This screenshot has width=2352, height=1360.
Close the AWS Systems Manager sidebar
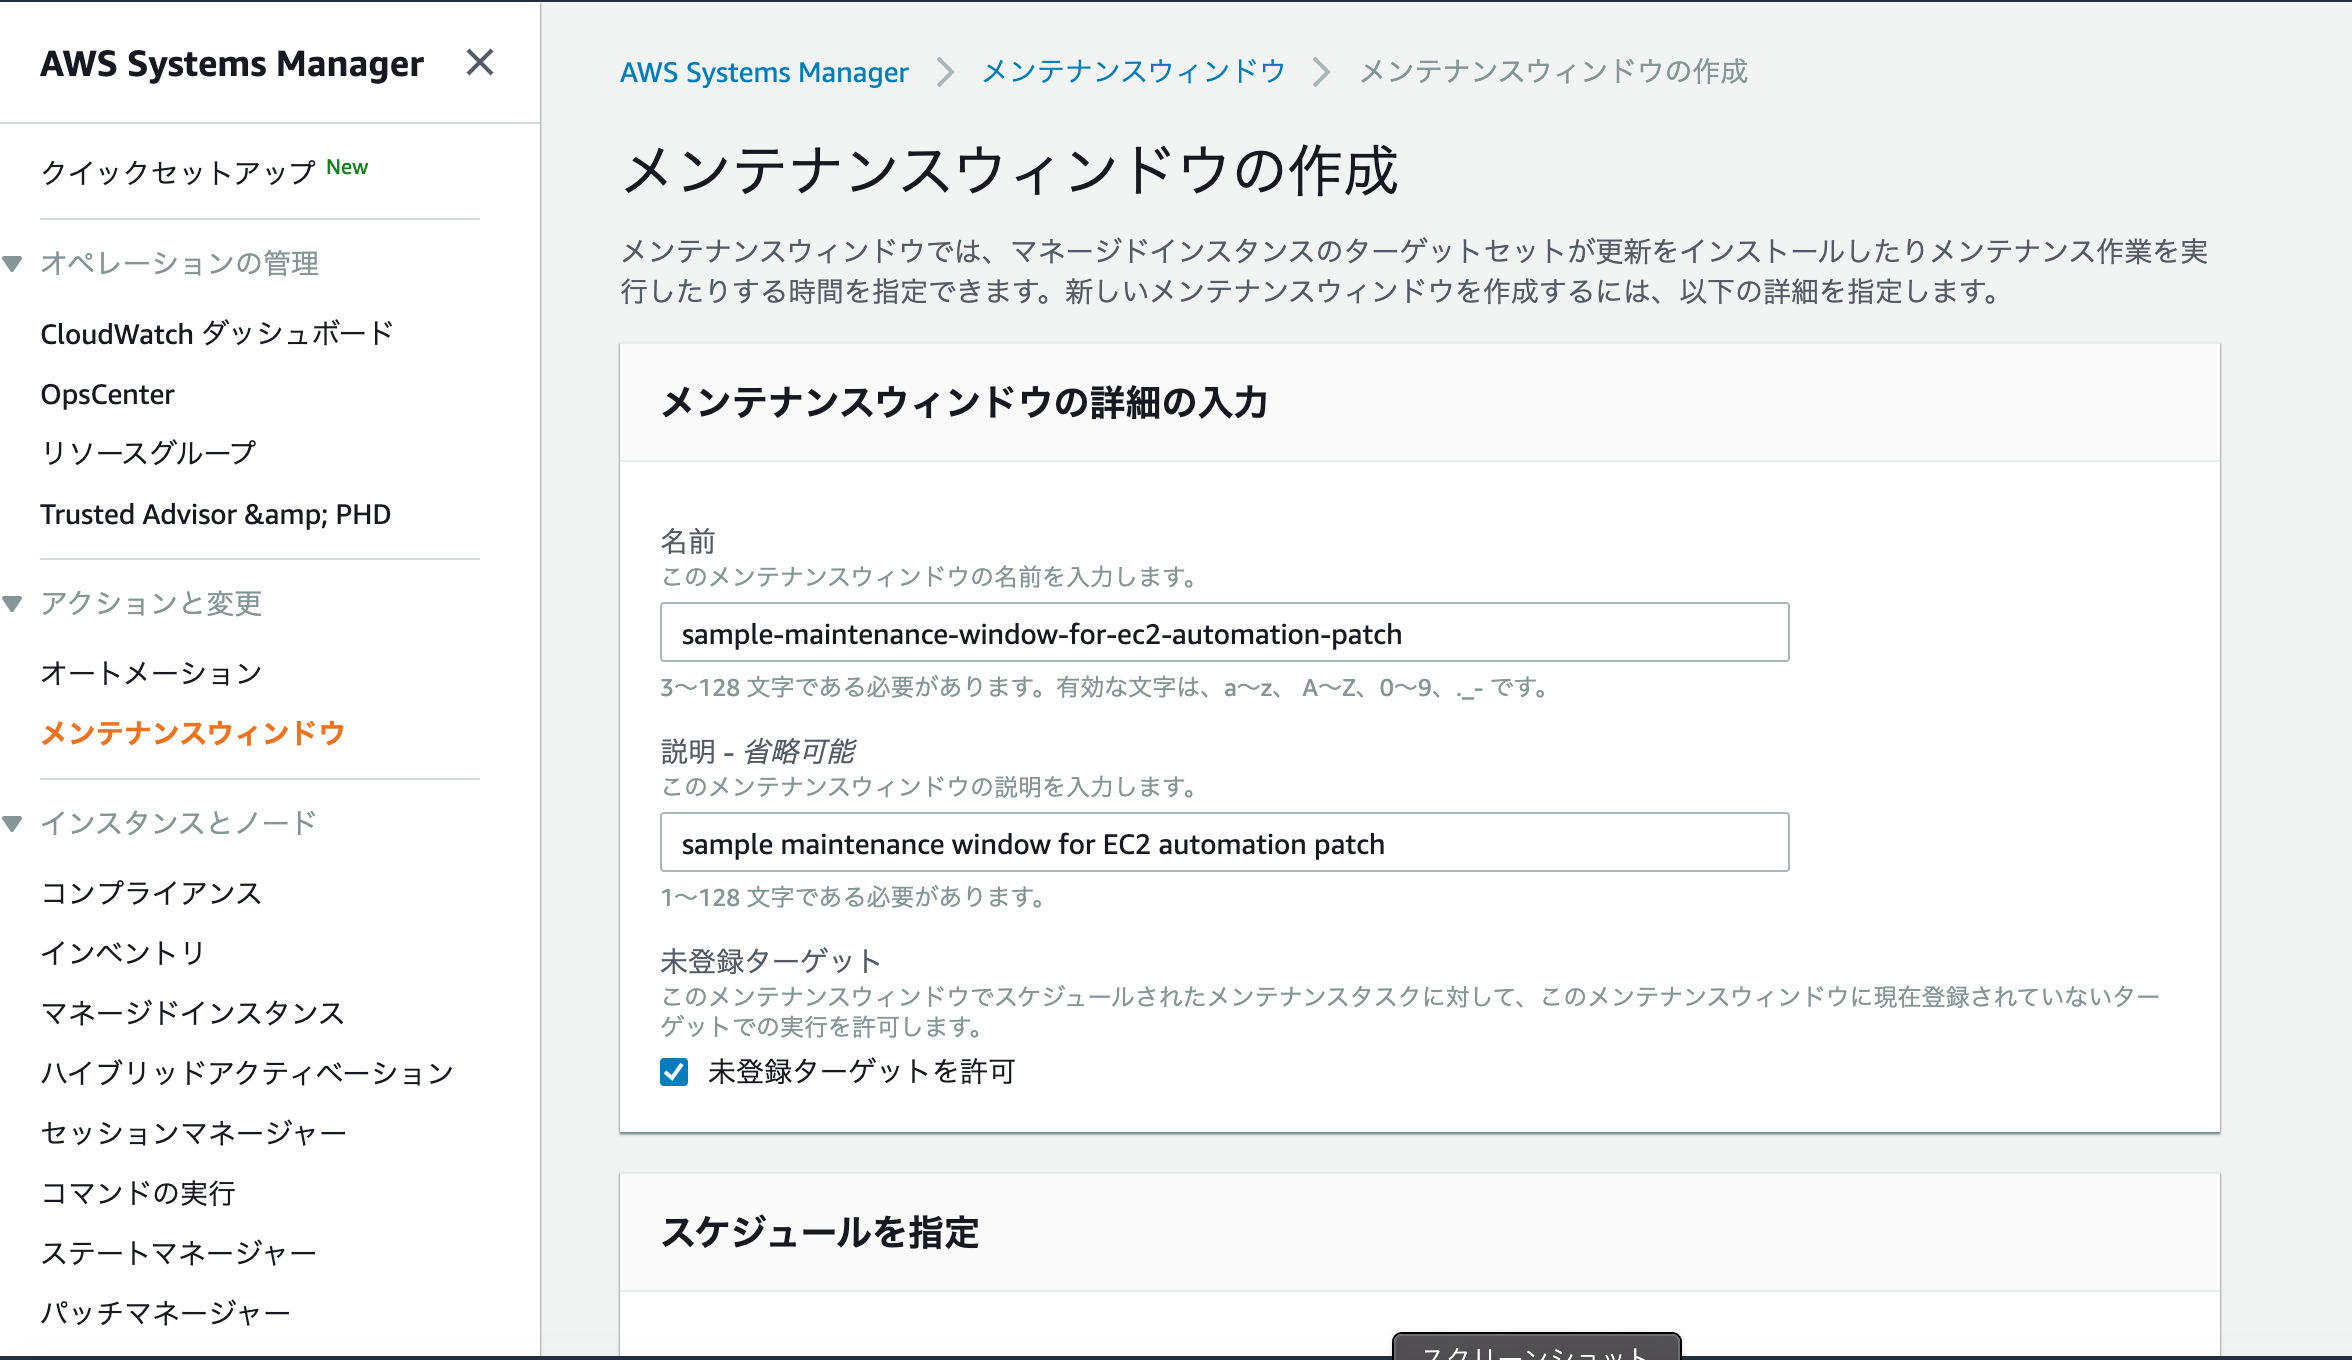(x=480, y=63)
